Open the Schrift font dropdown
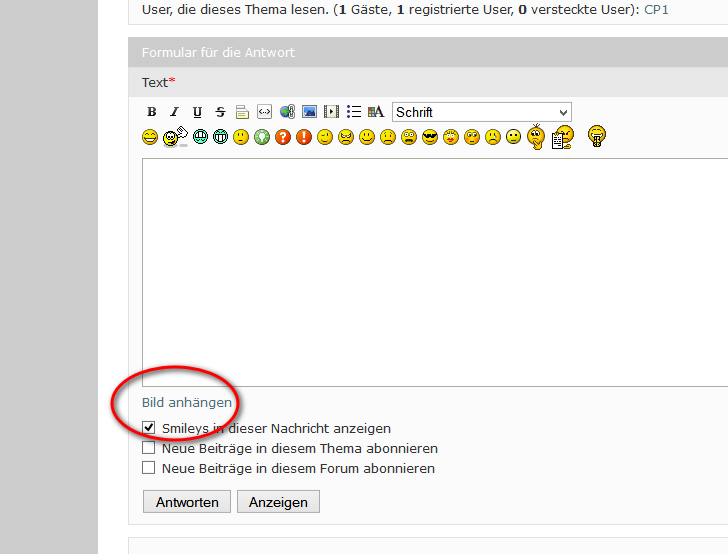Viewport: 728px width, 554px height. tap(482, 112)
